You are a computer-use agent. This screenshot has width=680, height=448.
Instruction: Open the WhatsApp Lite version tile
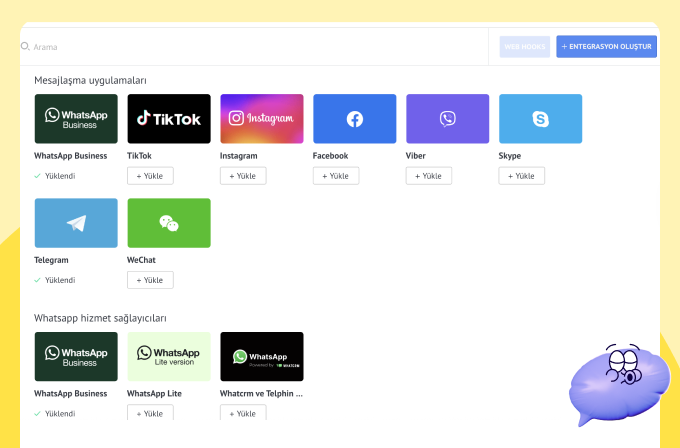pos(169,356)
